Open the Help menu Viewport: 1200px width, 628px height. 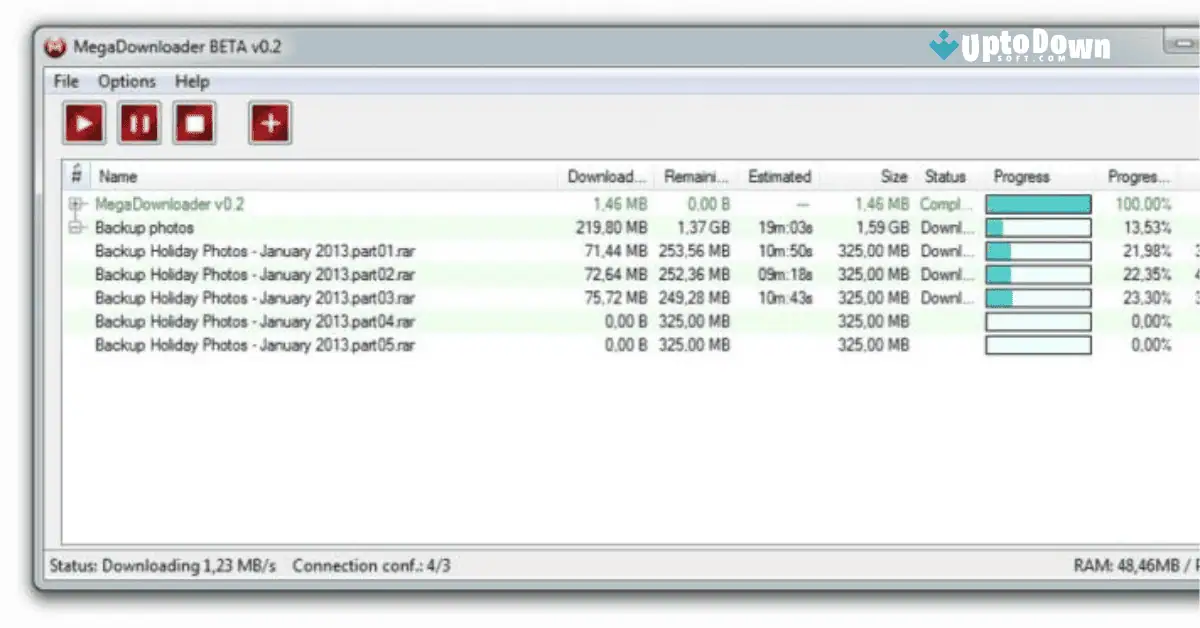coord(192,81)
